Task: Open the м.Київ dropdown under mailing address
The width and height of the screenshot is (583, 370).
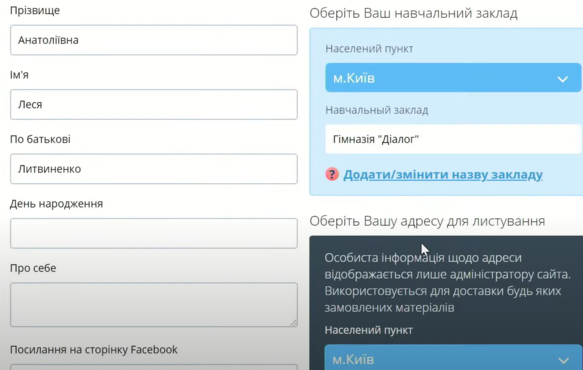Action: tap(453, 357)
